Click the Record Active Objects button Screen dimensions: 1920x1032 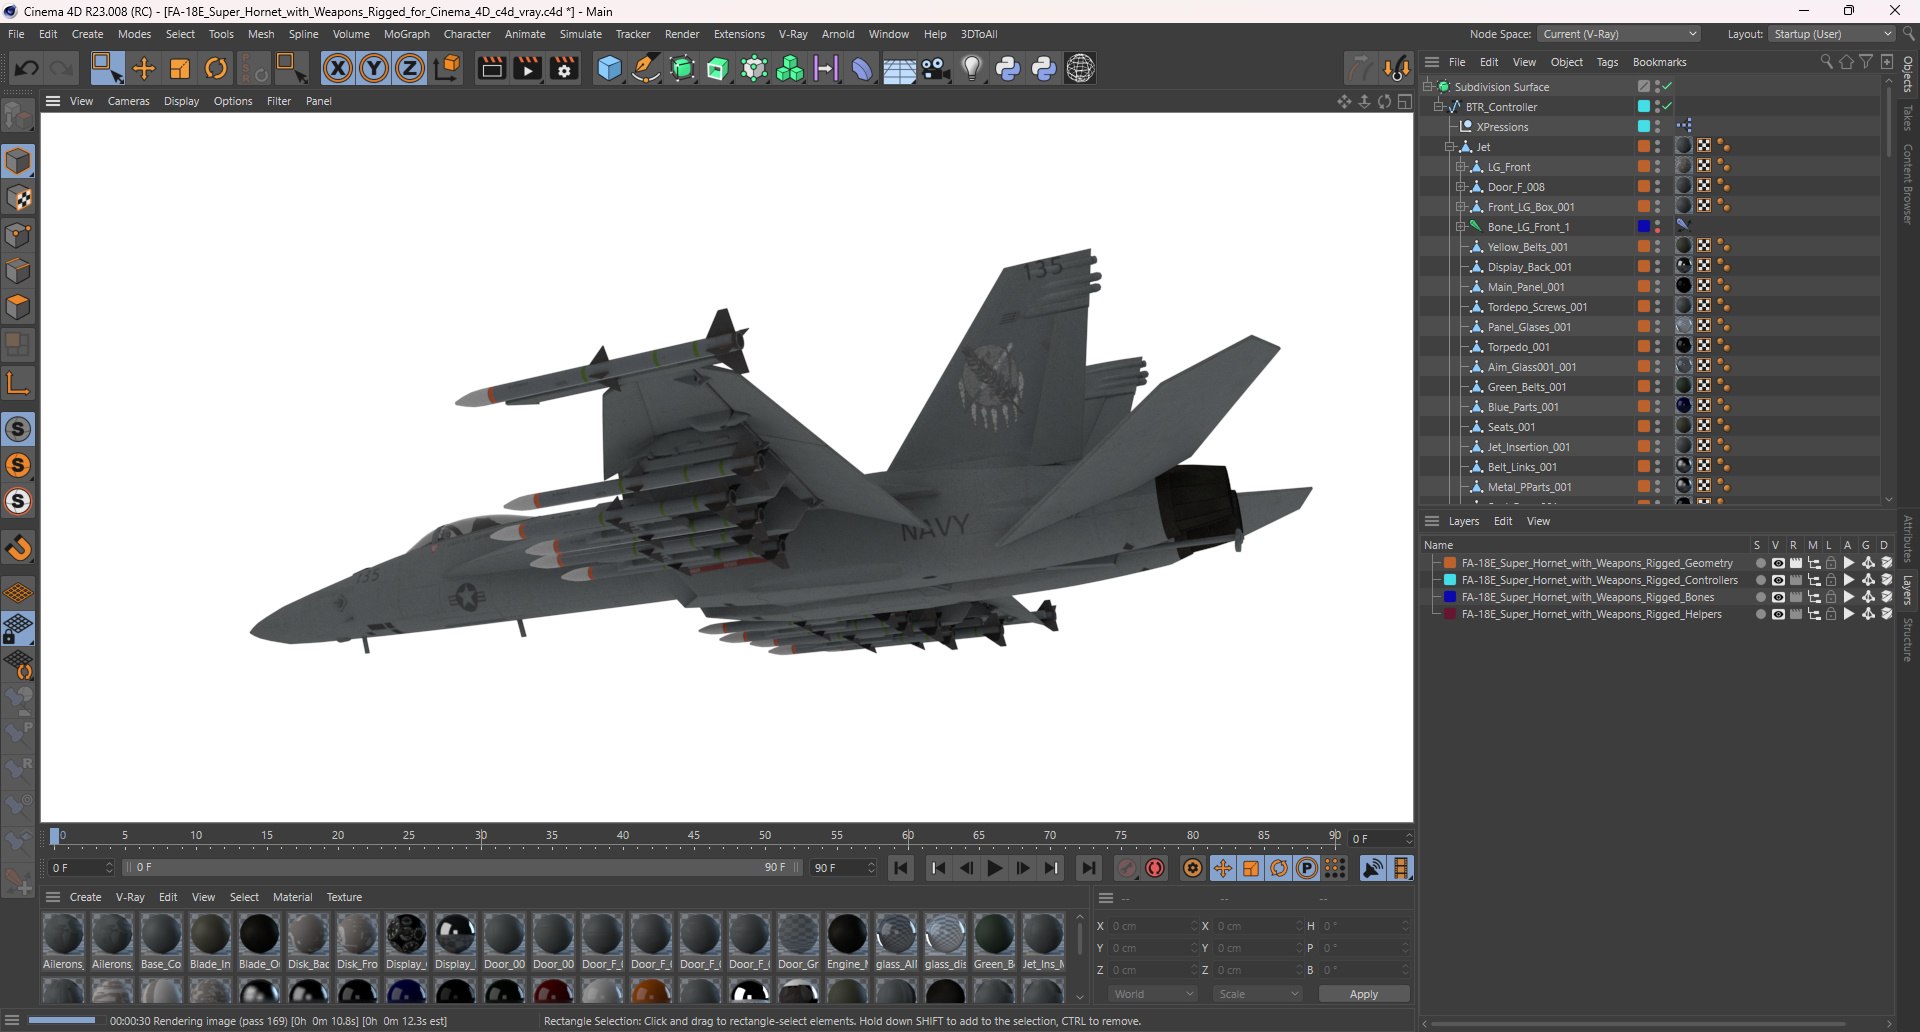click(x=1127, y=868)
